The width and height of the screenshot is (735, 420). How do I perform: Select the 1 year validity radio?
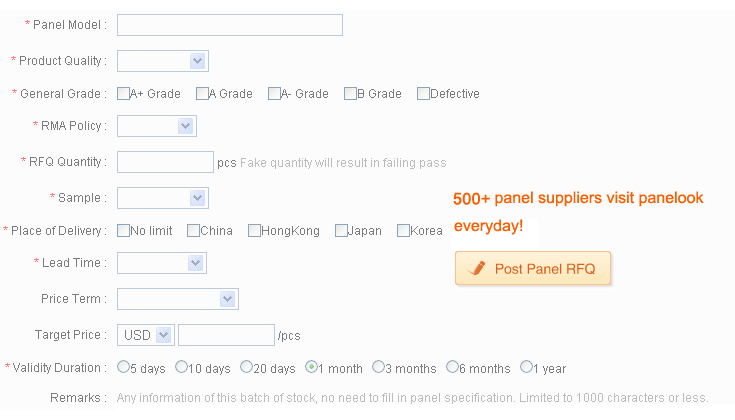click(526, 367)
